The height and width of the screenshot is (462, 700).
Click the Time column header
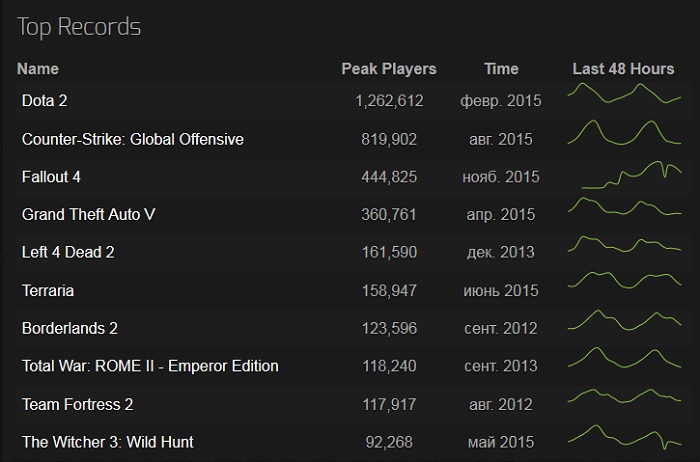(501, 69)
